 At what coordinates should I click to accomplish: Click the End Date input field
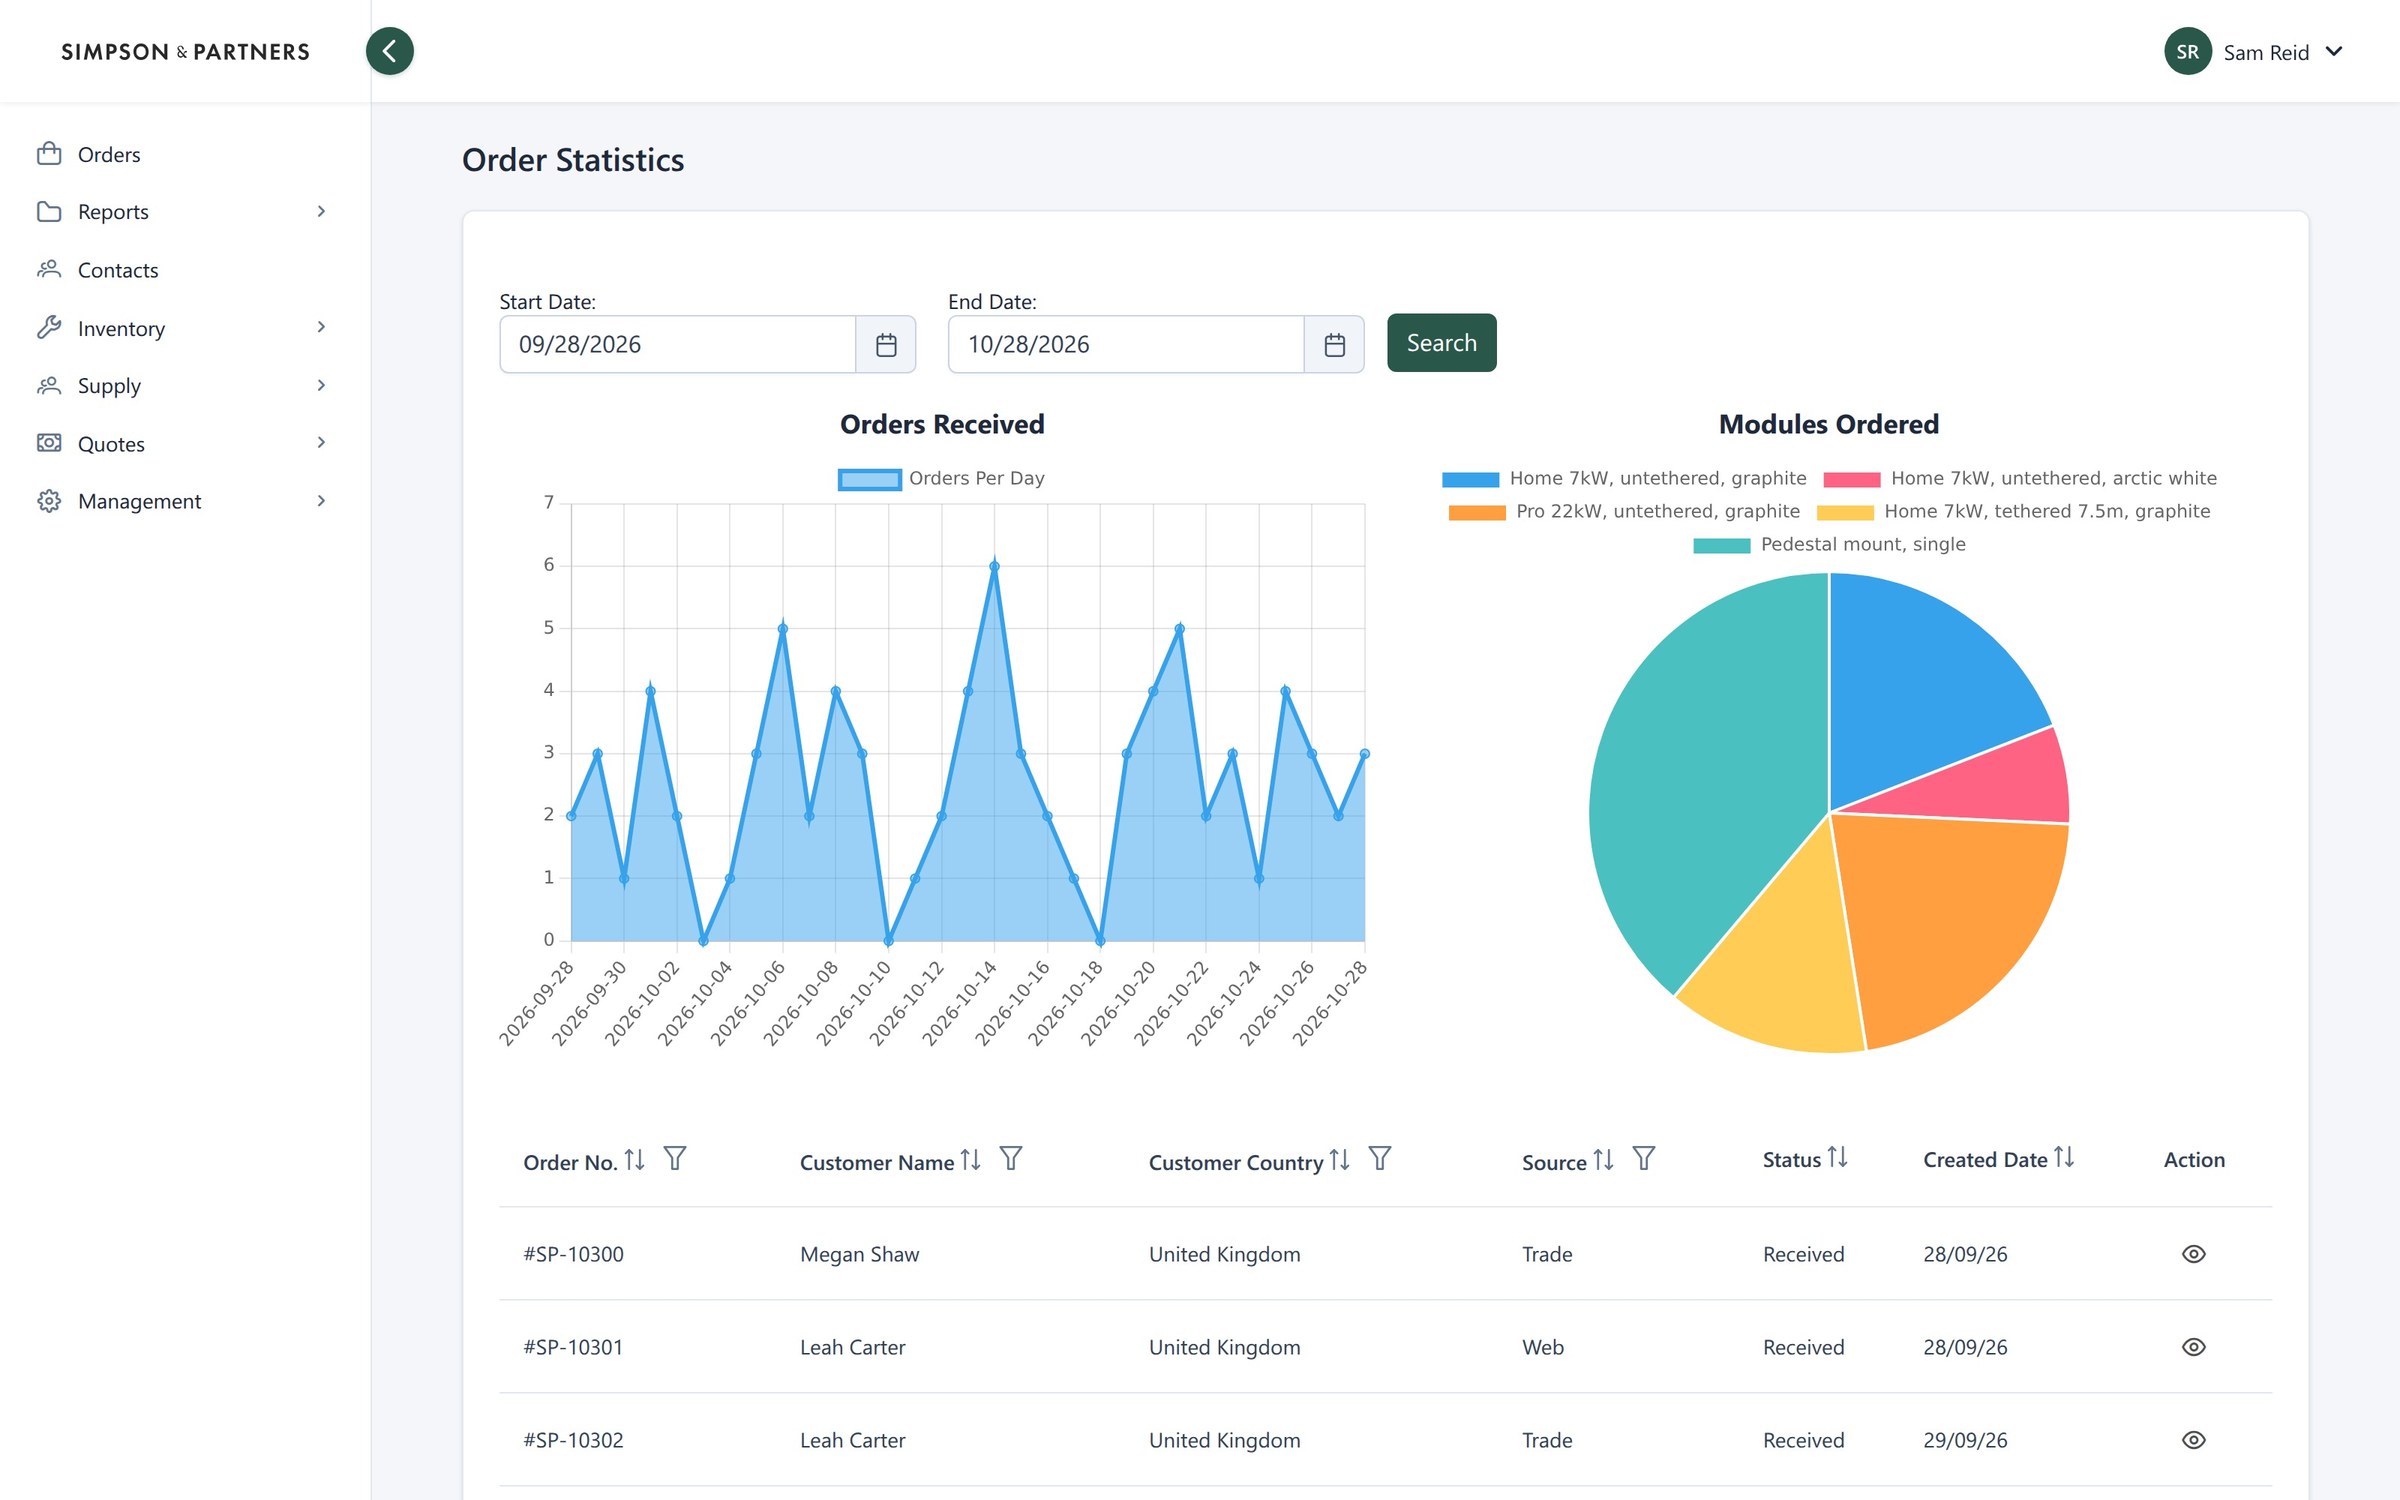[x=1126, y=345]
